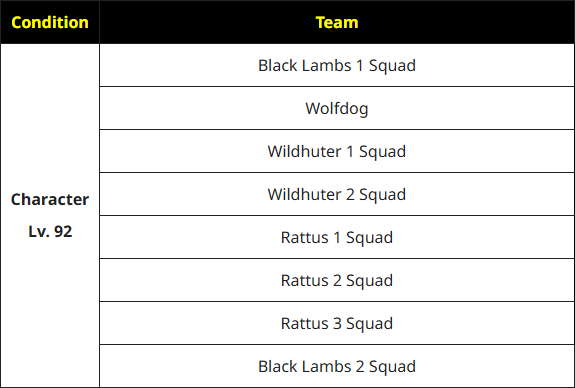Click the word Rattus in Rattus 1 Squad
Image resolution: width=575 pixels, height=388 pixels.
(305, 237)
